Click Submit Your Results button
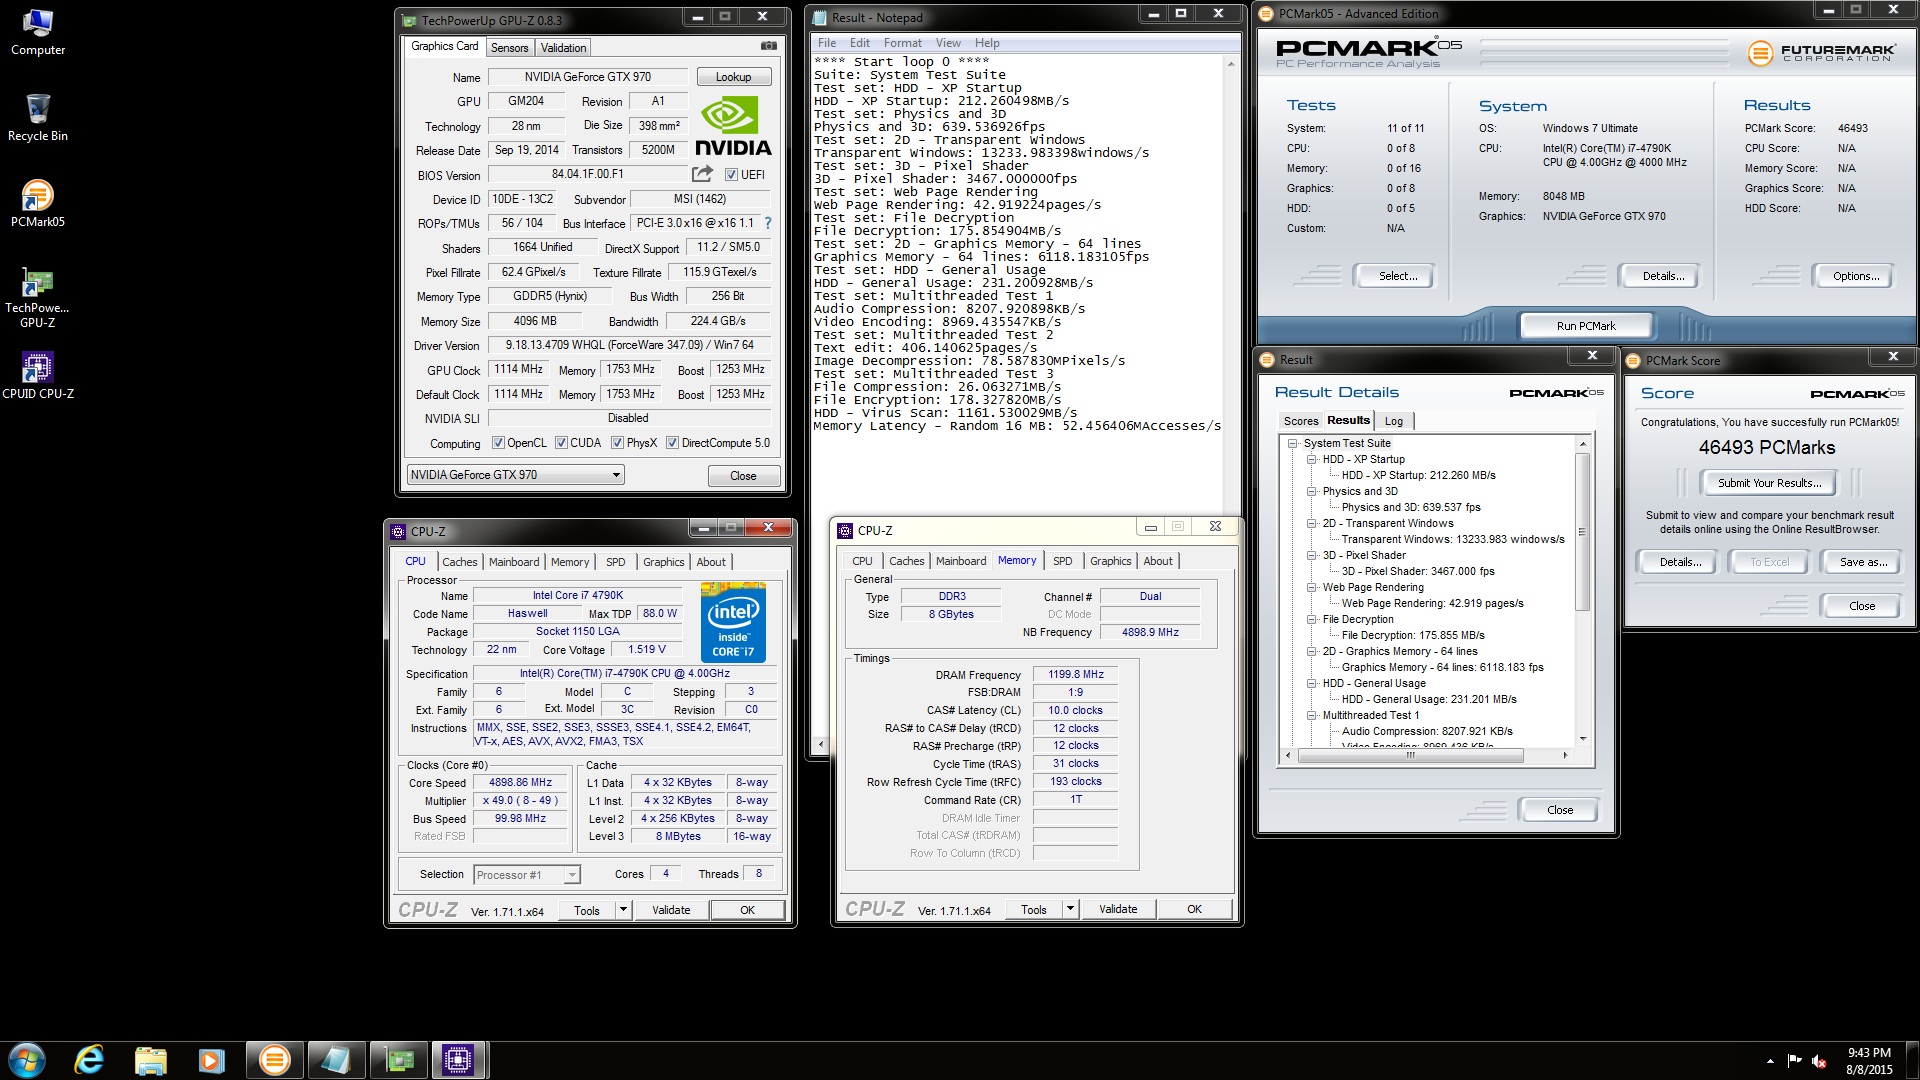 (1770, 483)
